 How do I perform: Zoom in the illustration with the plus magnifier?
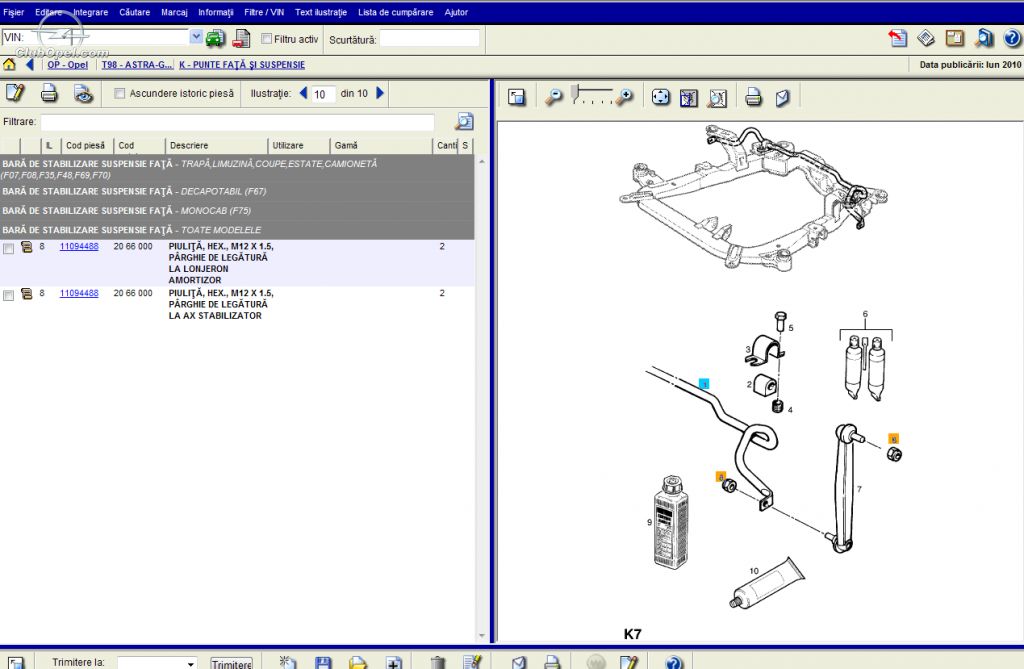click(625, 97)
